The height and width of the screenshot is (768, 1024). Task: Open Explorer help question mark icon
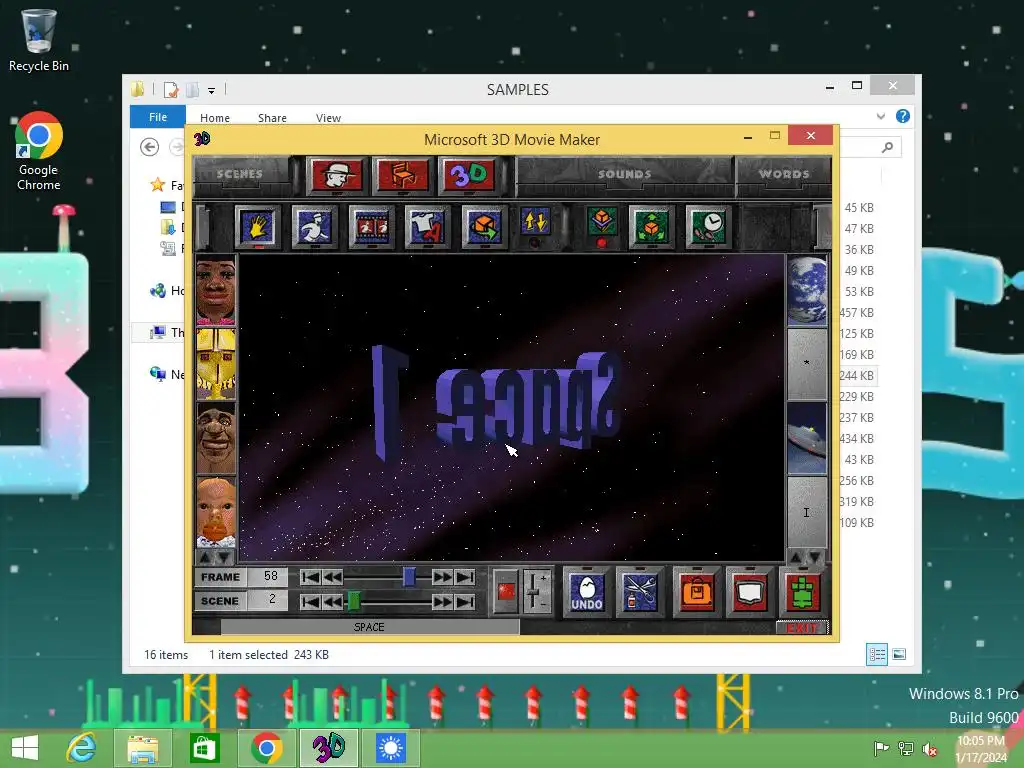tap(903, 116)
